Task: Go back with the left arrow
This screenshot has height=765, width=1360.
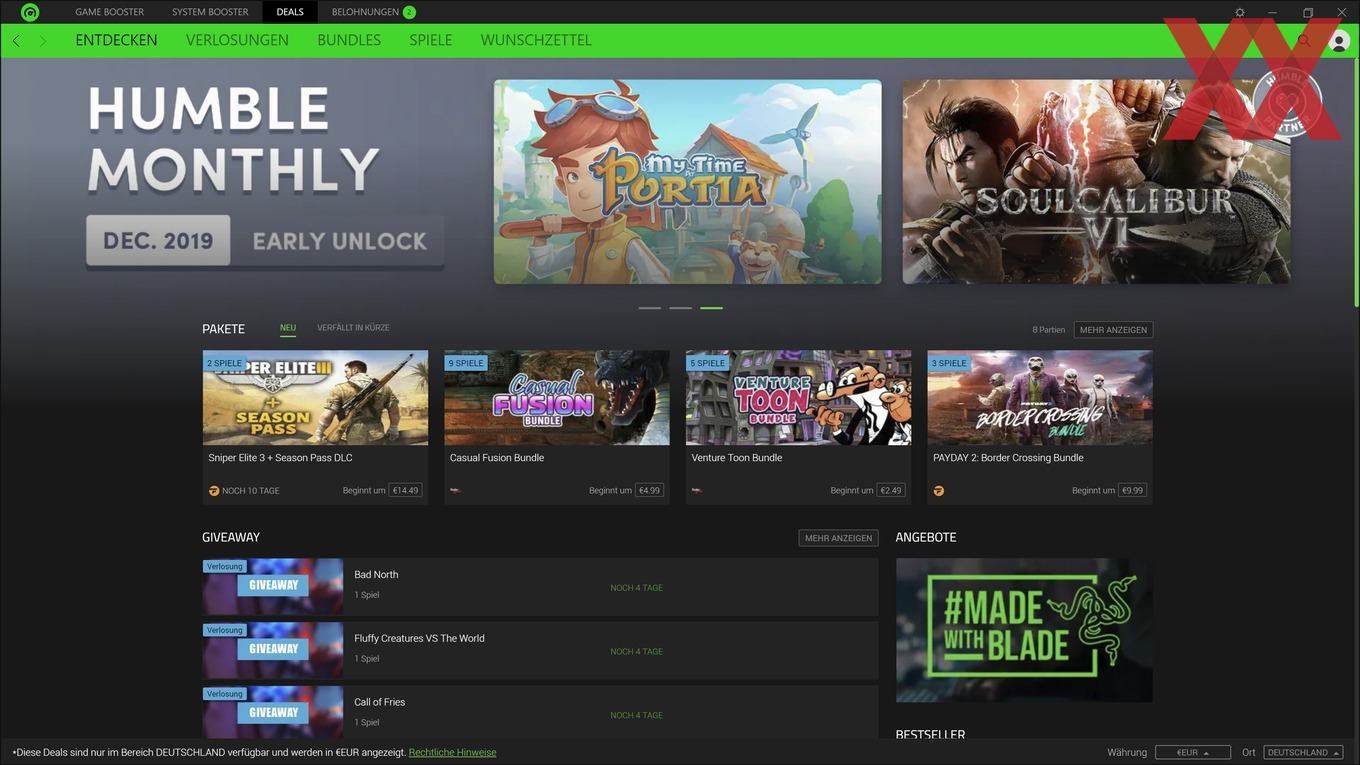Action: point(16,41)
